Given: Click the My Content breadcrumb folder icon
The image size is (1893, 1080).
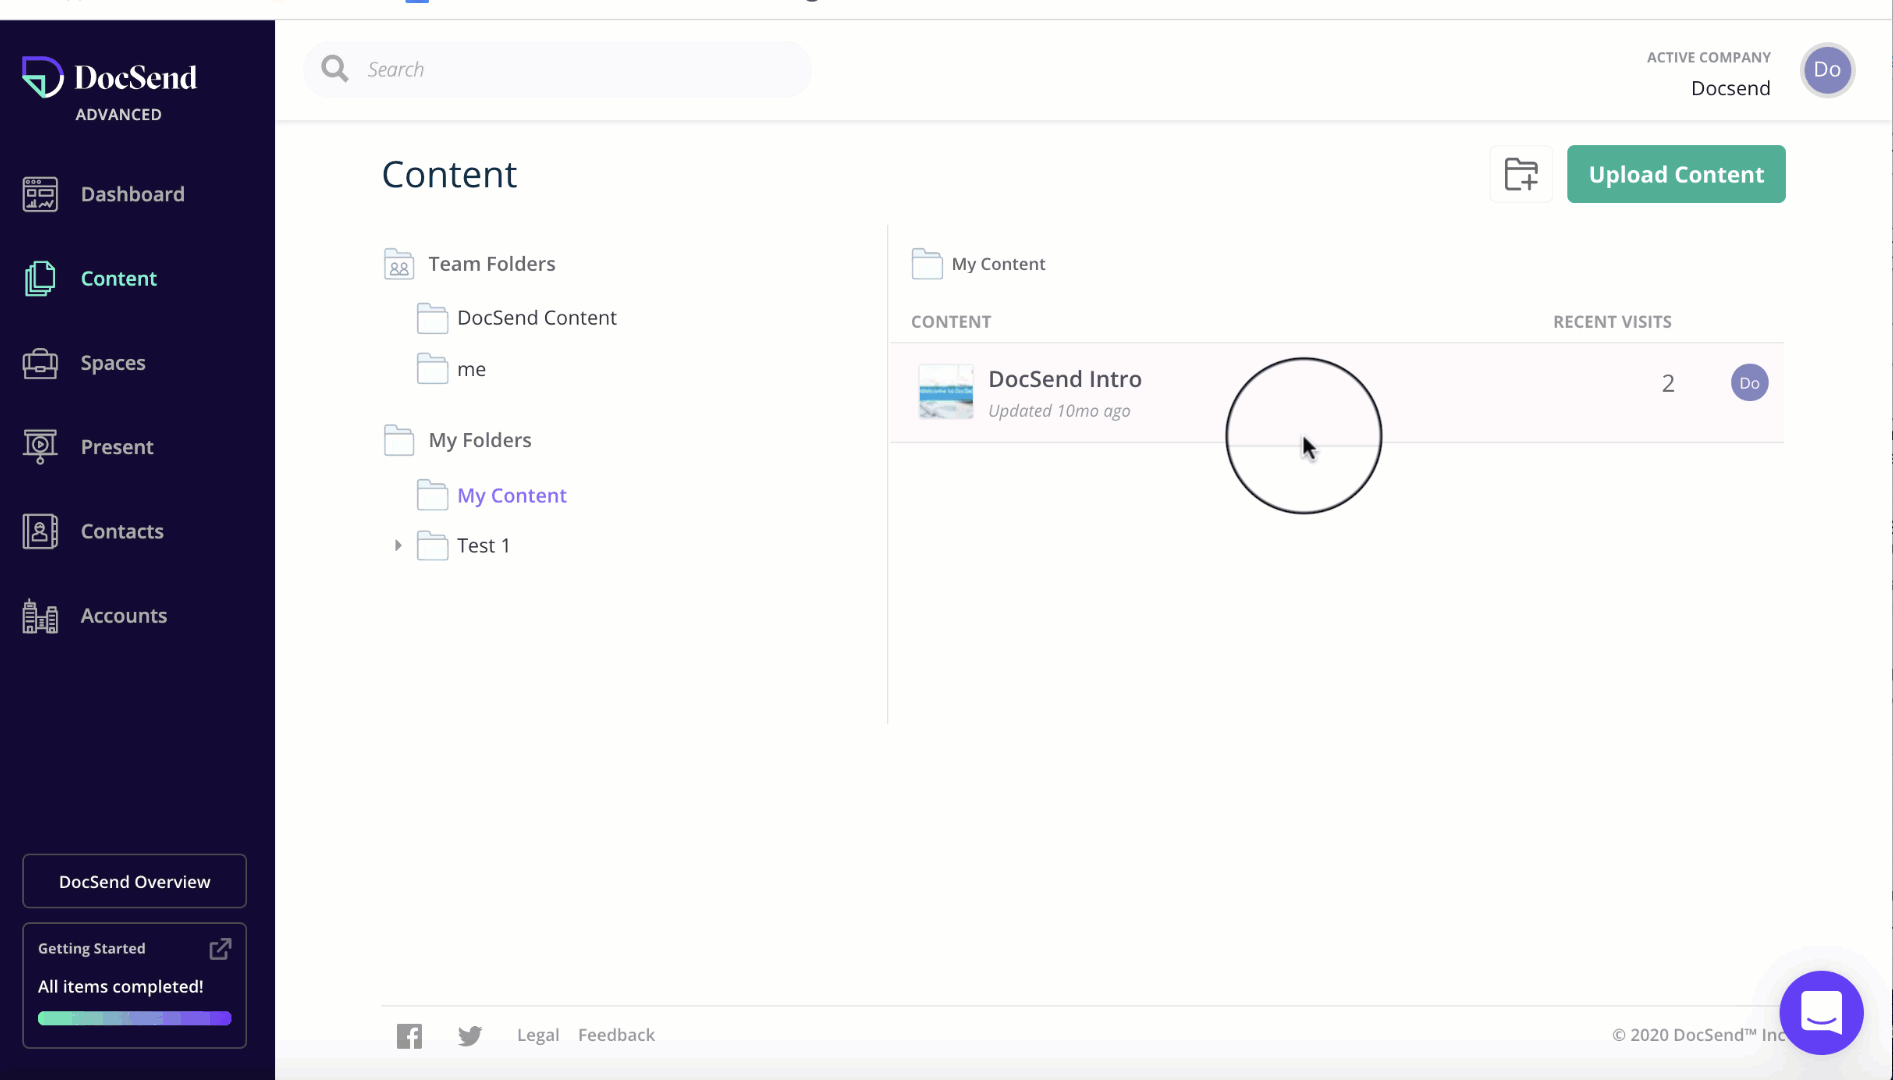Looking at the screenshot, I should click(x=927, y=264).
